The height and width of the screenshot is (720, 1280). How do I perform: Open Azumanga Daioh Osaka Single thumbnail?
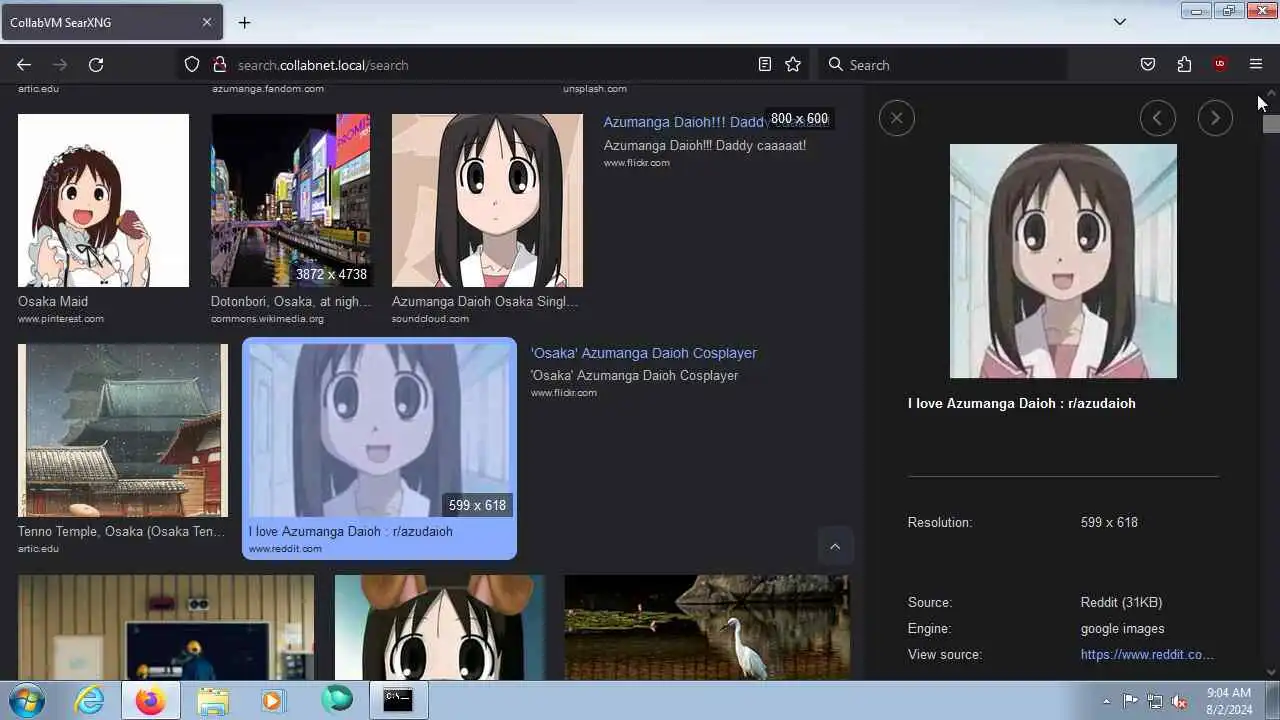[487, 200]
